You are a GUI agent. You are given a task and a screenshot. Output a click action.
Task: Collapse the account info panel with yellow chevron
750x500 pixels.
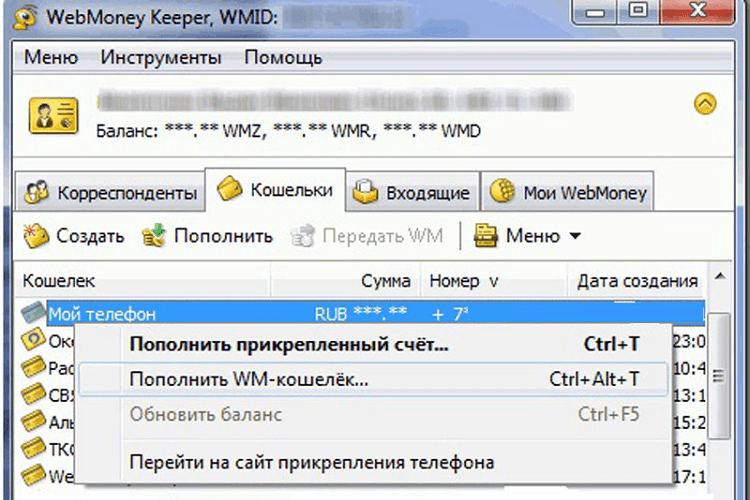click(705, 103)
